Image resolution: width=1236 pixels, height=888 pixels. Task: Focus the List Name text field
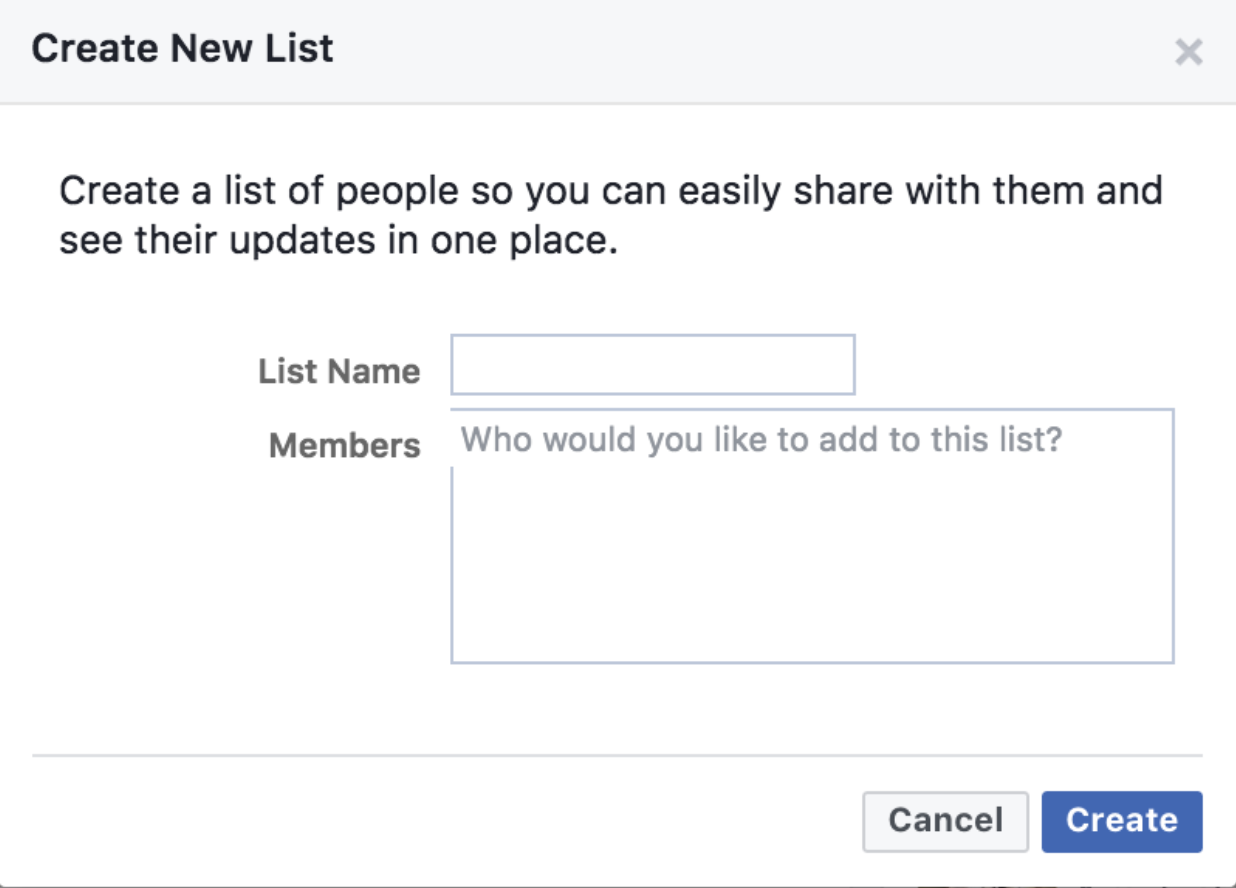click(x=652, y=365)
